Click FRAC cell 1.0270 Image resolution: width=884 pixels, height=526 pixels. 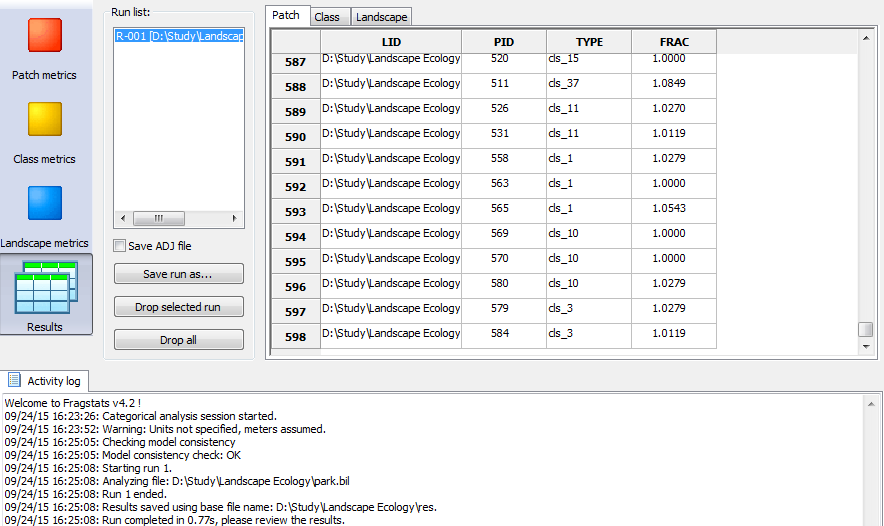pyautogui.click(x=674, y=112)
